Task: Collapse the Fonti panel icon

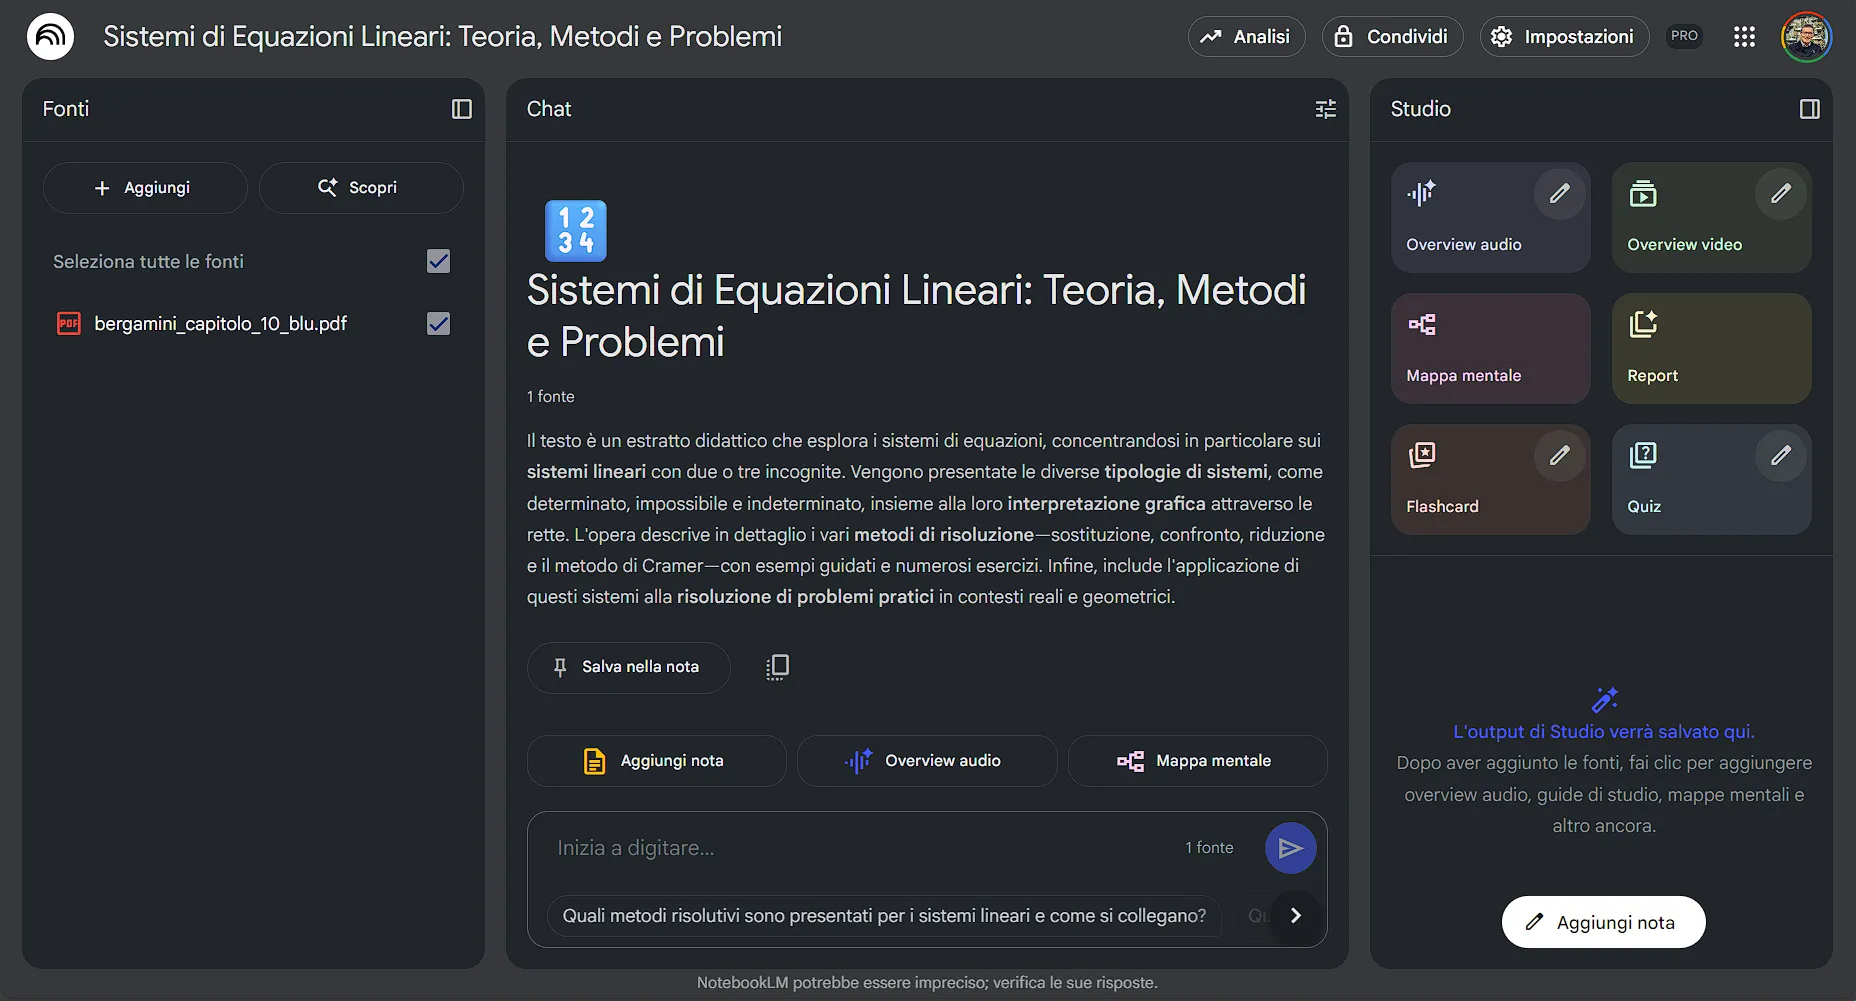Action: click(462, 109)
